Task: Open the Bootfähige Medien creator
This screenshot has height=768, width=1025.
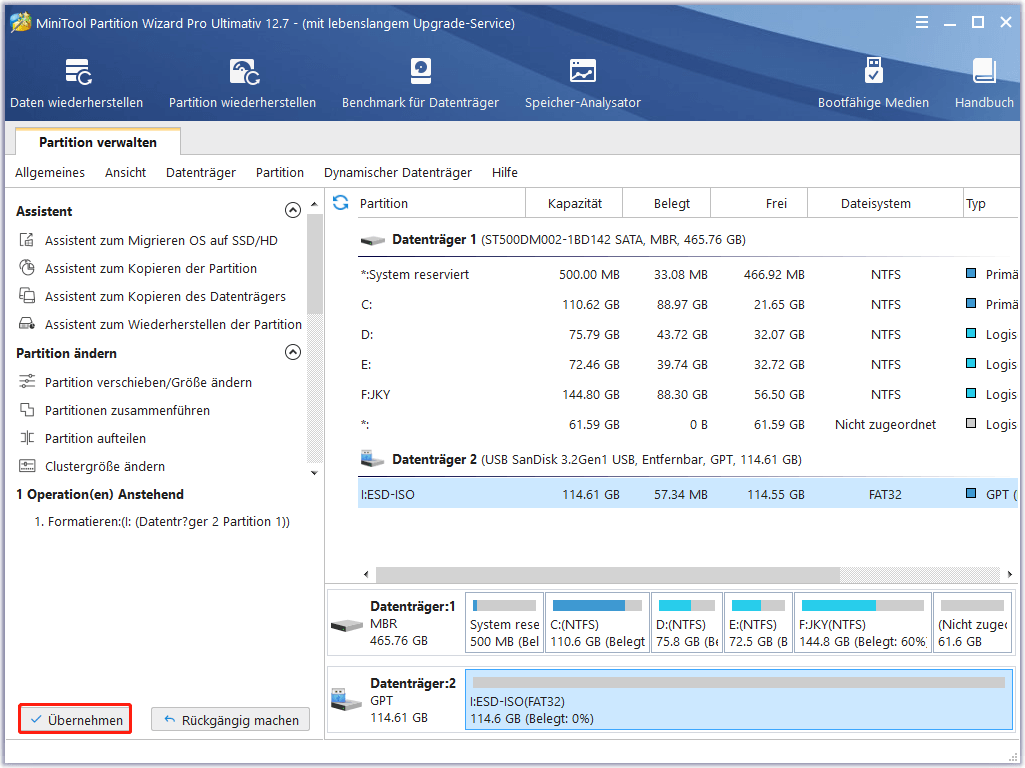Action: 872,82
